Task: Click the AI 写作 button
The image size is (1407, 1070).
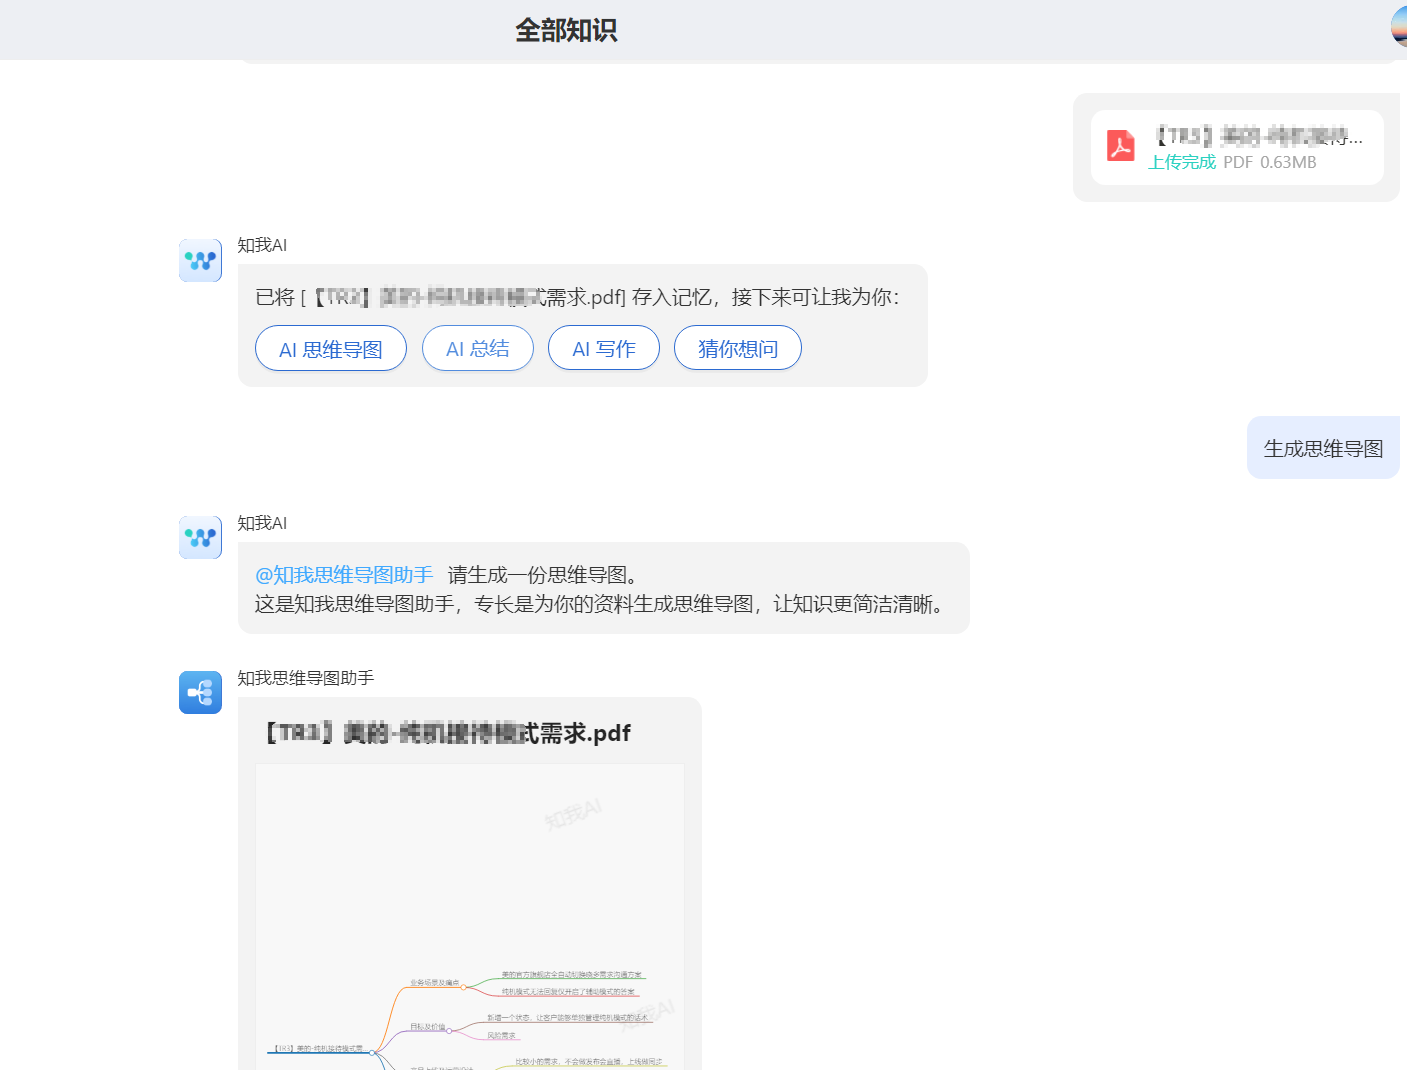Action: pyautogui.click(x=604, y=348)
